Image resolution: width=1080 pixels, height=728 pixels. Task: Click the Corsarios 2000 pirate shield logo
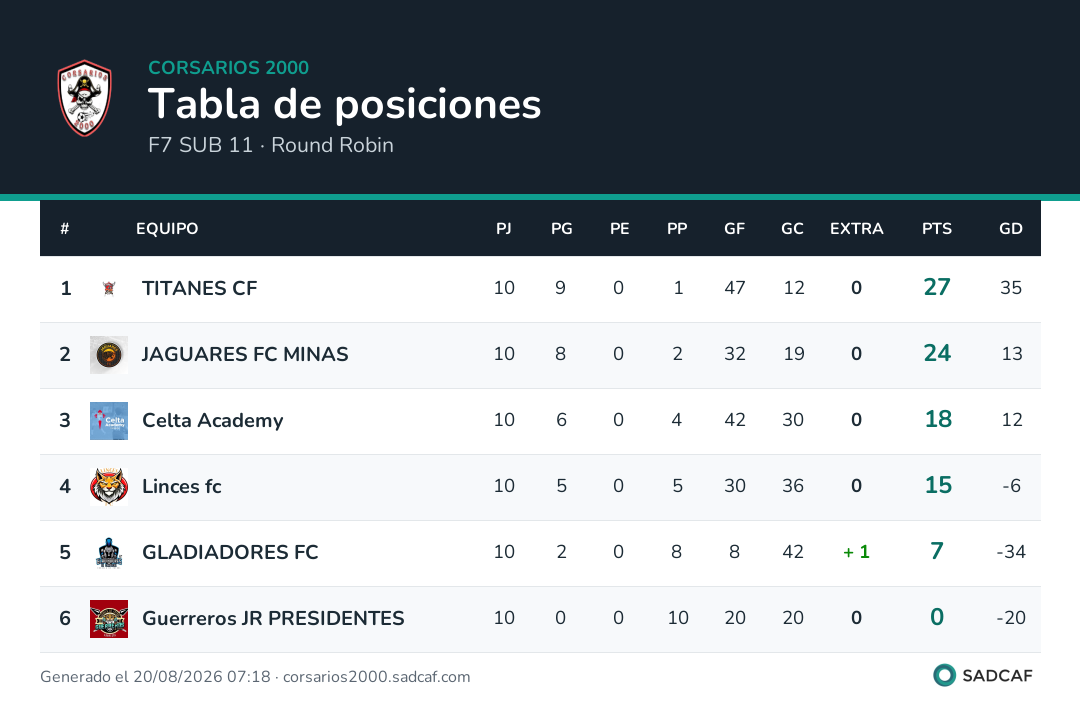84,98
